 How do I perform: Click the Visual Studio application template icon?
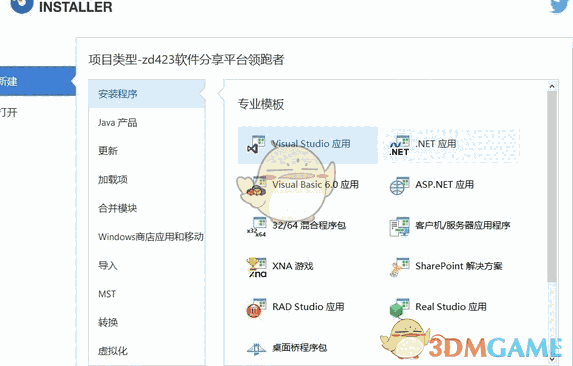[256, 145]
